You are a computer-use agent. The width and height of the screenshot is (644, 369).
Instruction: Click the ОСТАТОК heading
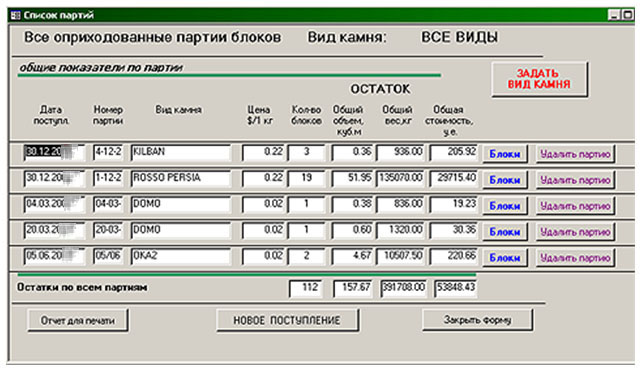(380, 89)
